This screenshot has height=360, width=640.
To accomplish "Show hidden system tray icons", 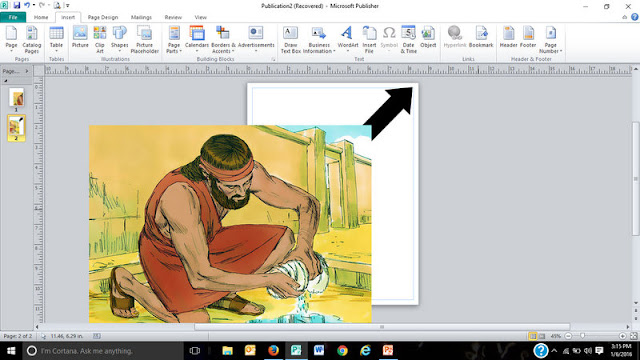I will (x=554, y=351).
